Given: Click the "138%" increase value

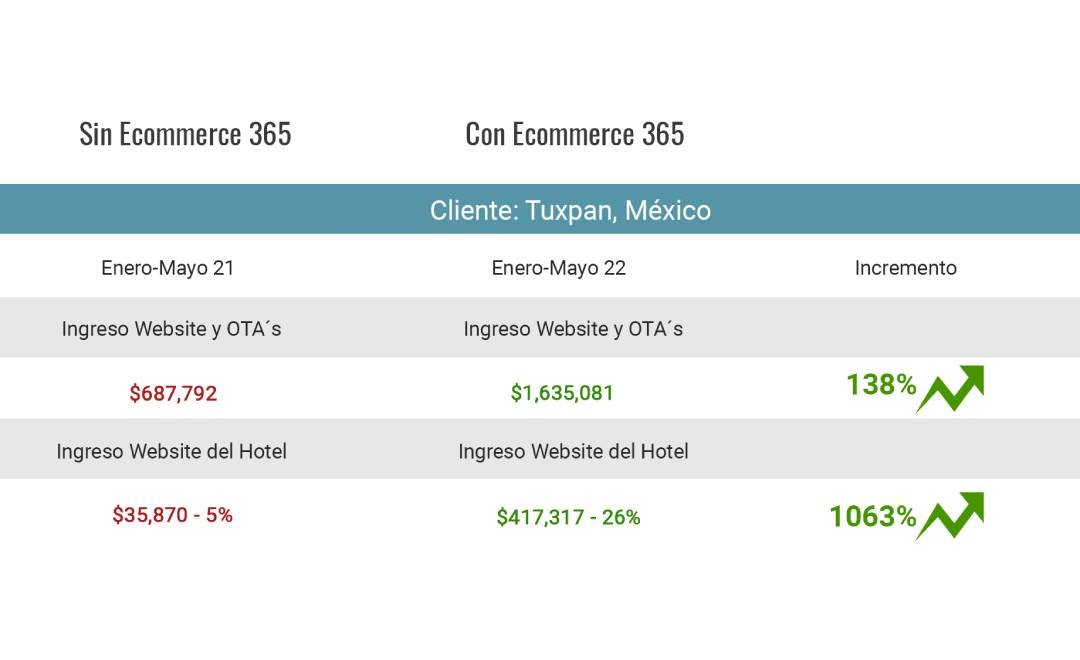Looking at the screenshot, I should pyautogui.click(x=881, y=384).
